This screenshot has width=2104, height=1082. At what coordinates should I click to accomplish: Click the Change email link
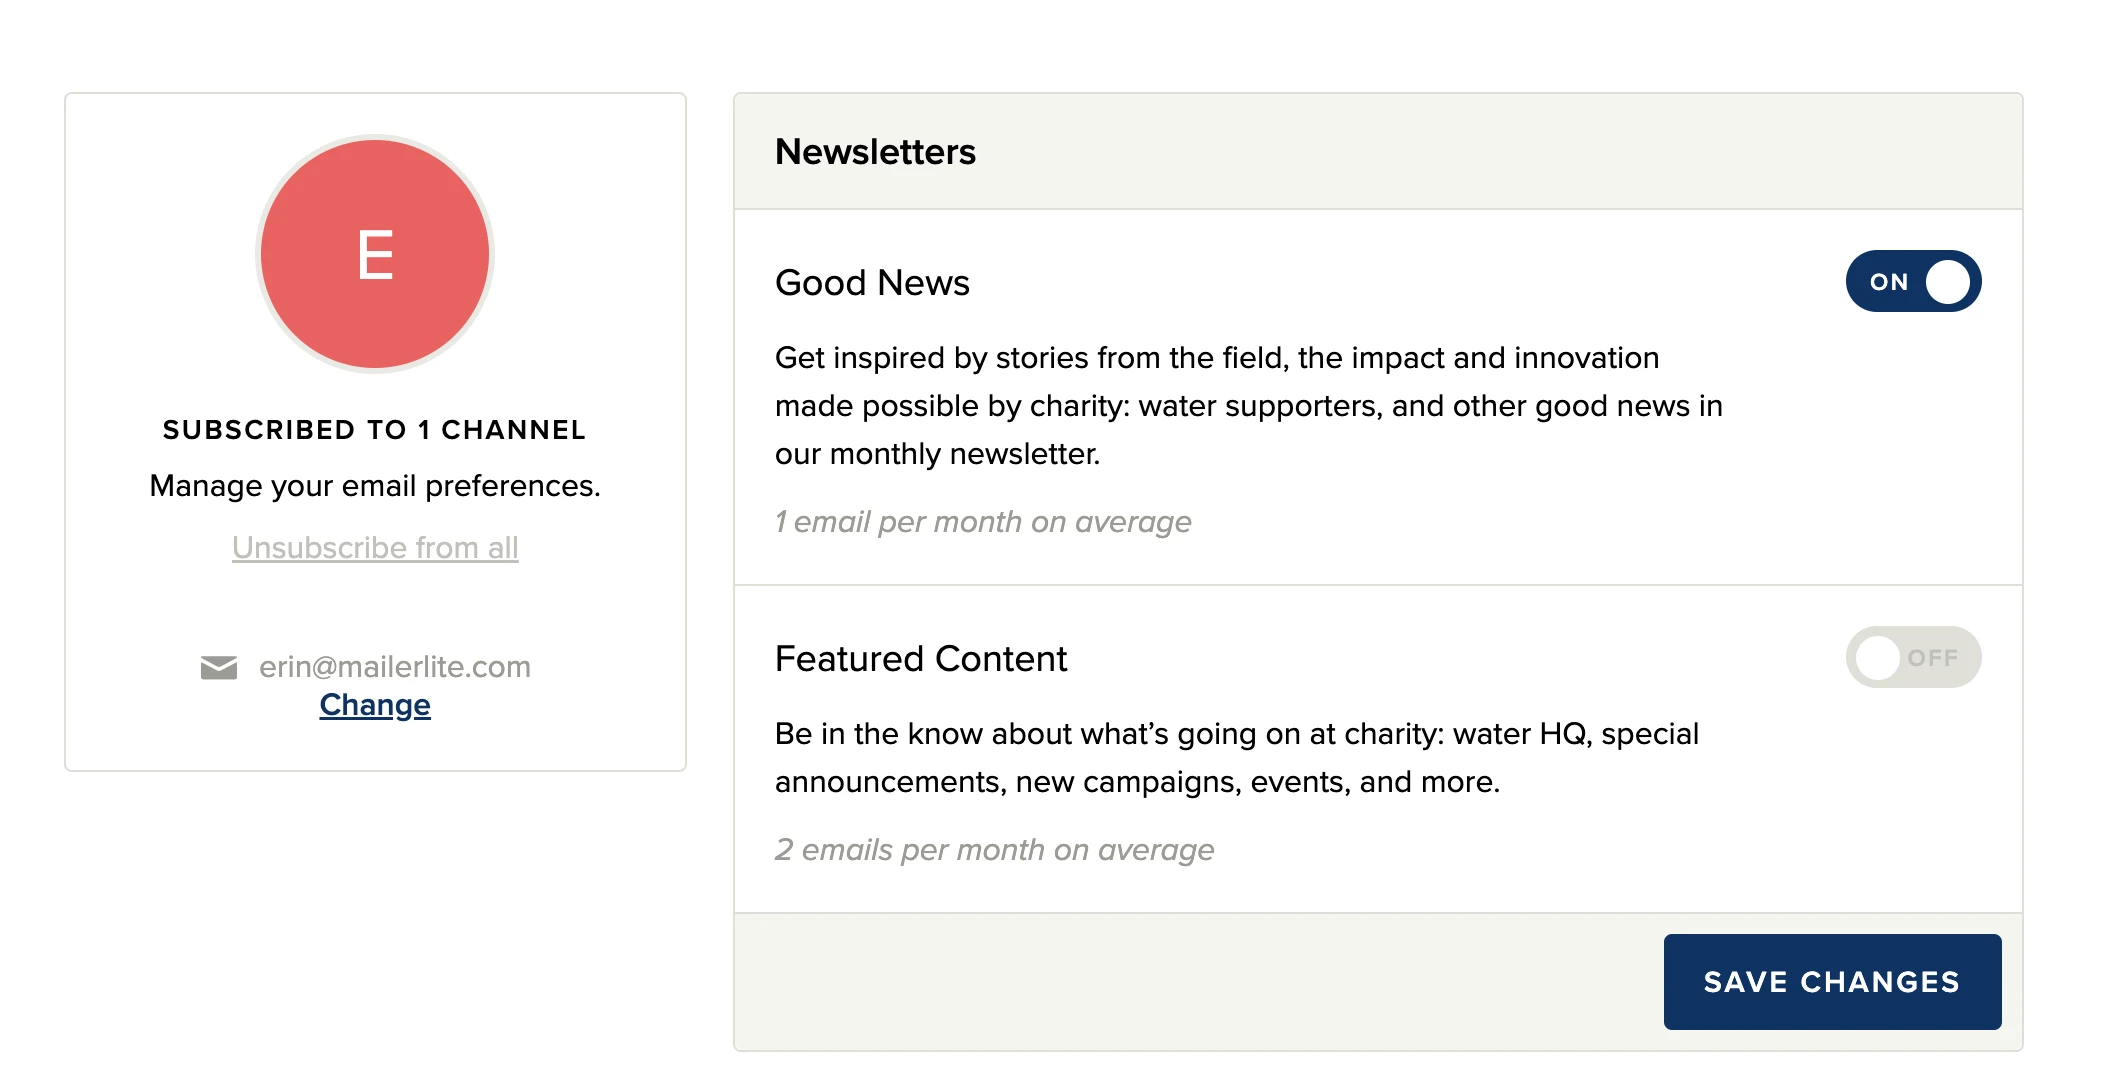point(375,705)
